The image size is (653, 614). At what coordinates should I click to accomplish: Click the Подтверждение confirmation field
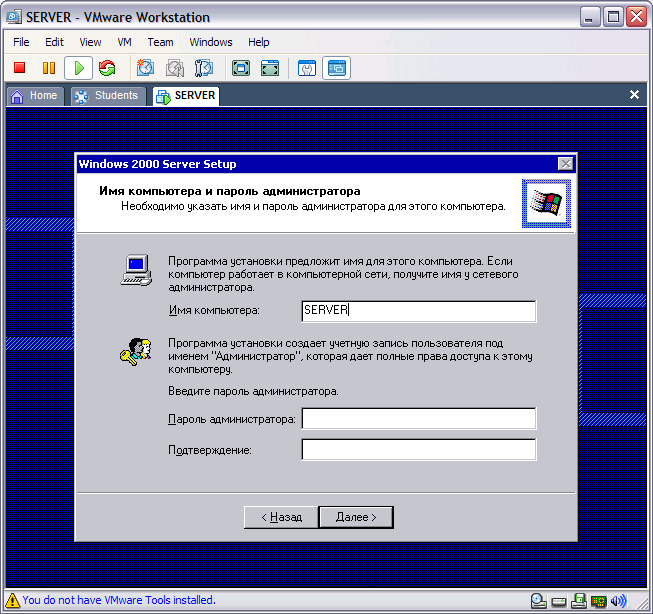[x=419, y=449]
